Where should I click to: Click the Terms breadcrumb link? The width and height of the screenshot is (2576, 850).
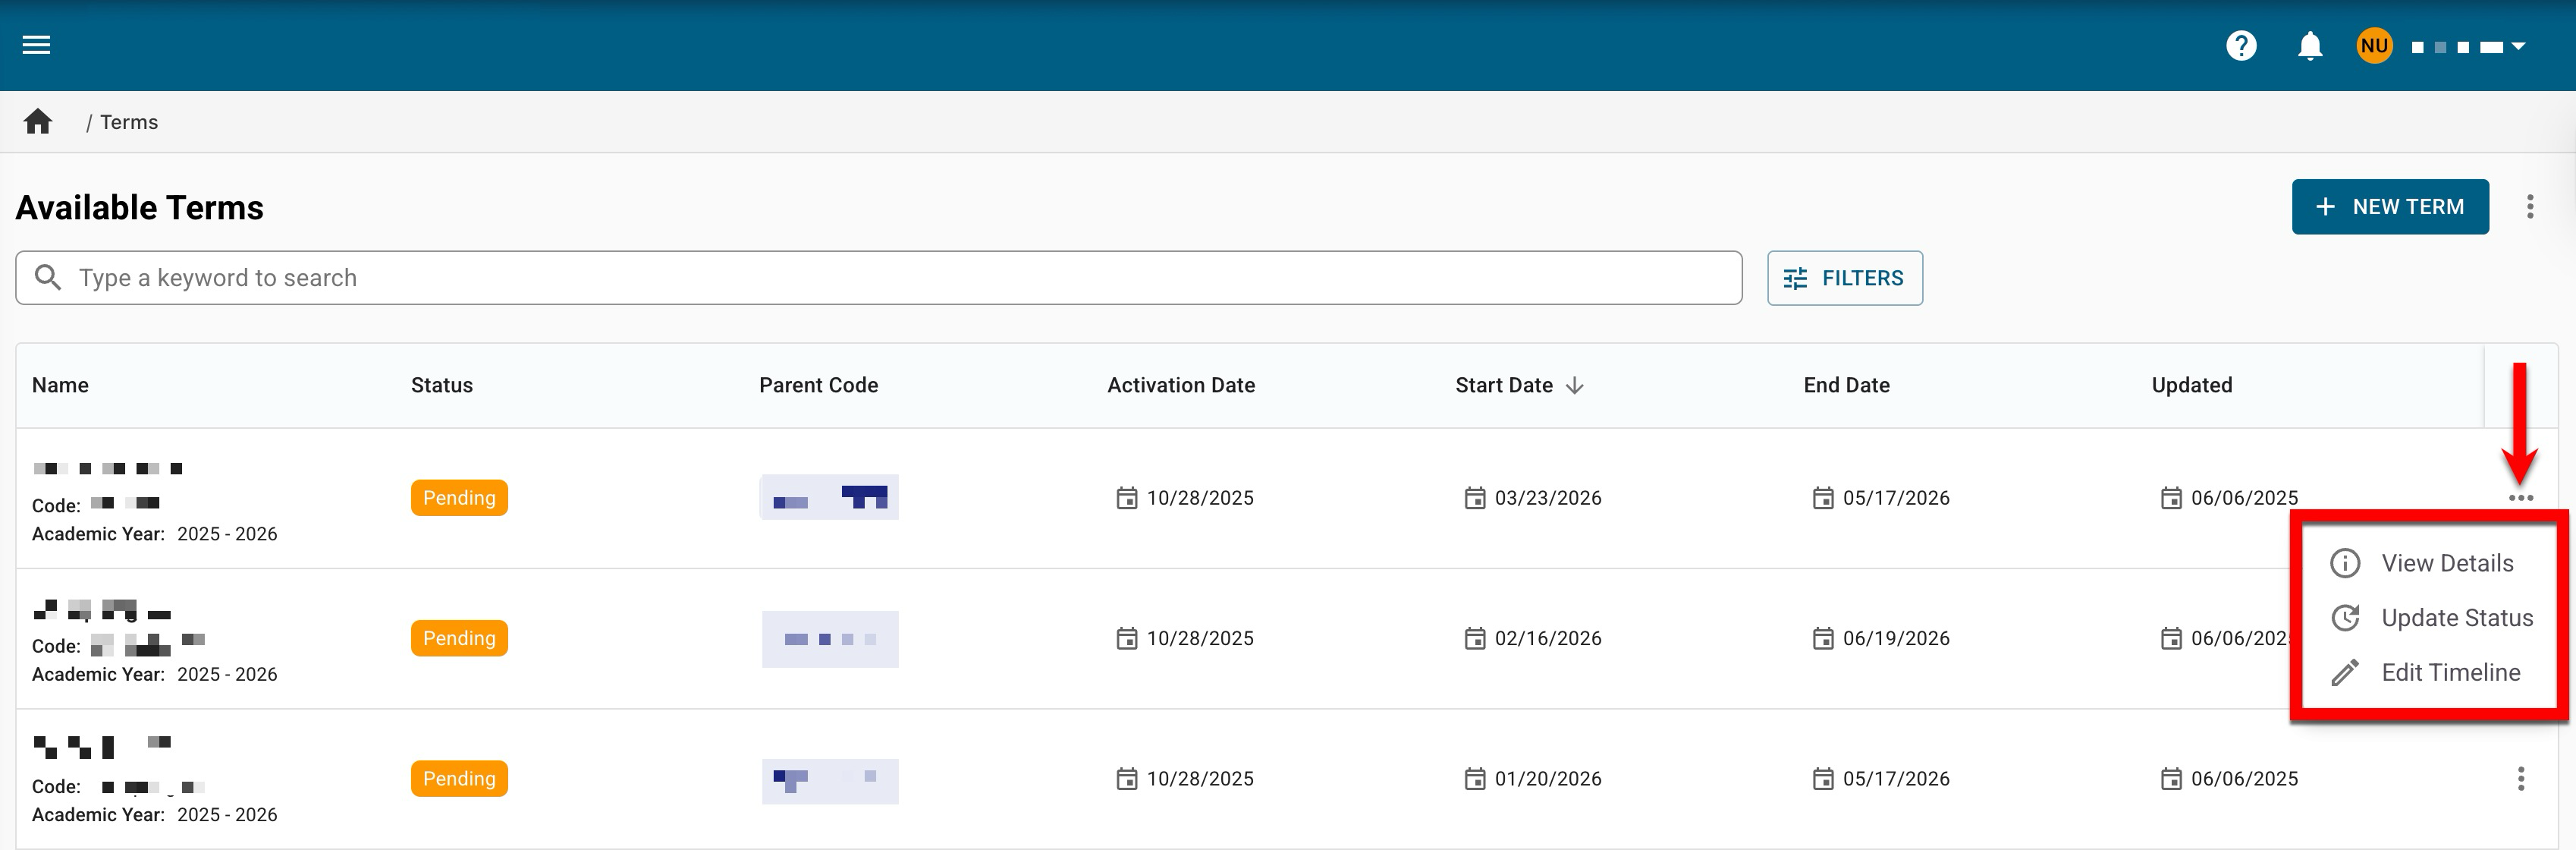129,122
